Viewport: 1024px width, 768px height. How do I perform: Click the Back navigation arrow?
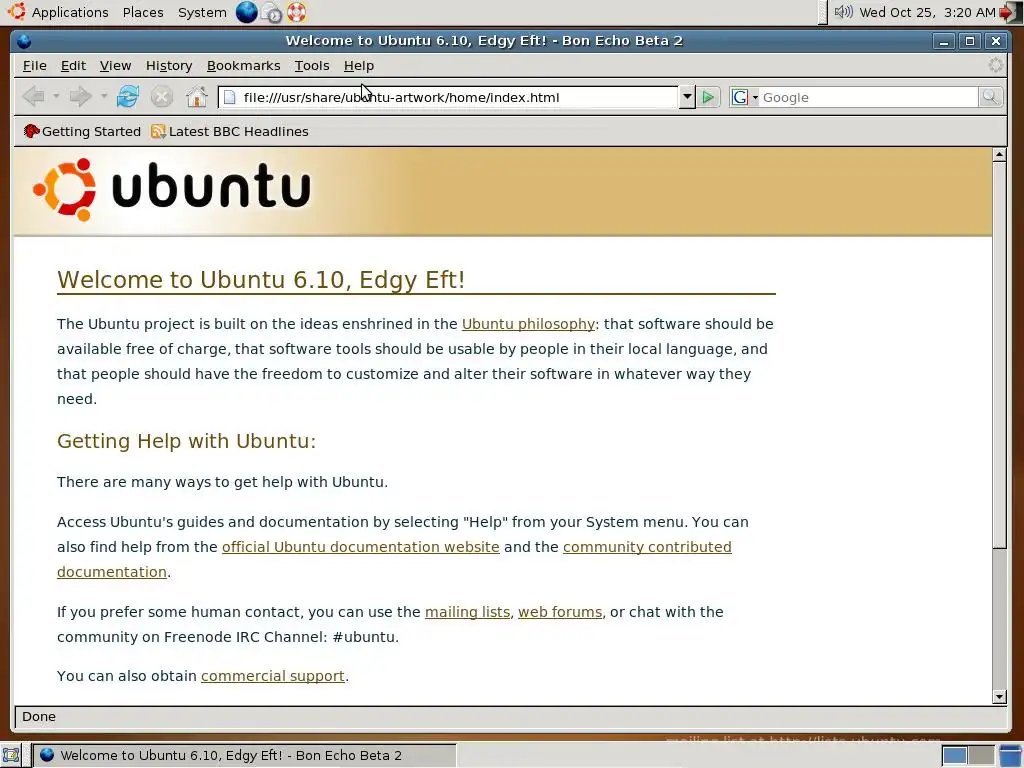[x=33, y=97]
